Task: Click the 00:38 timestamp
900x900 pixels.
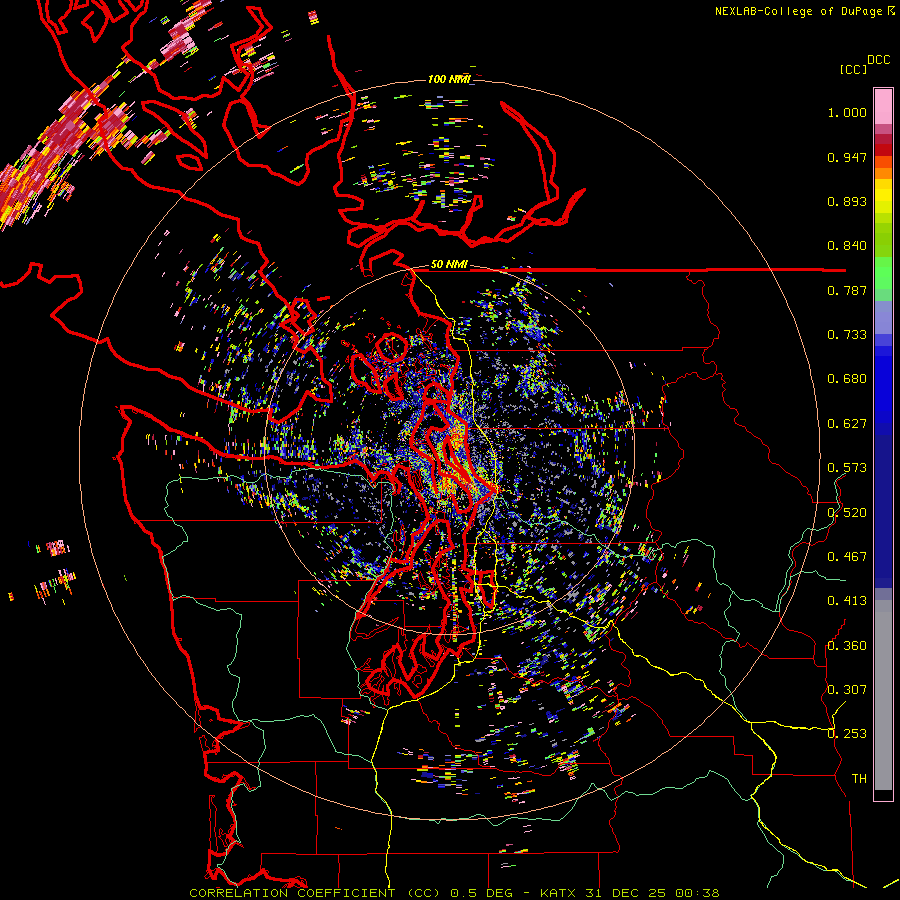Action: 697,893
